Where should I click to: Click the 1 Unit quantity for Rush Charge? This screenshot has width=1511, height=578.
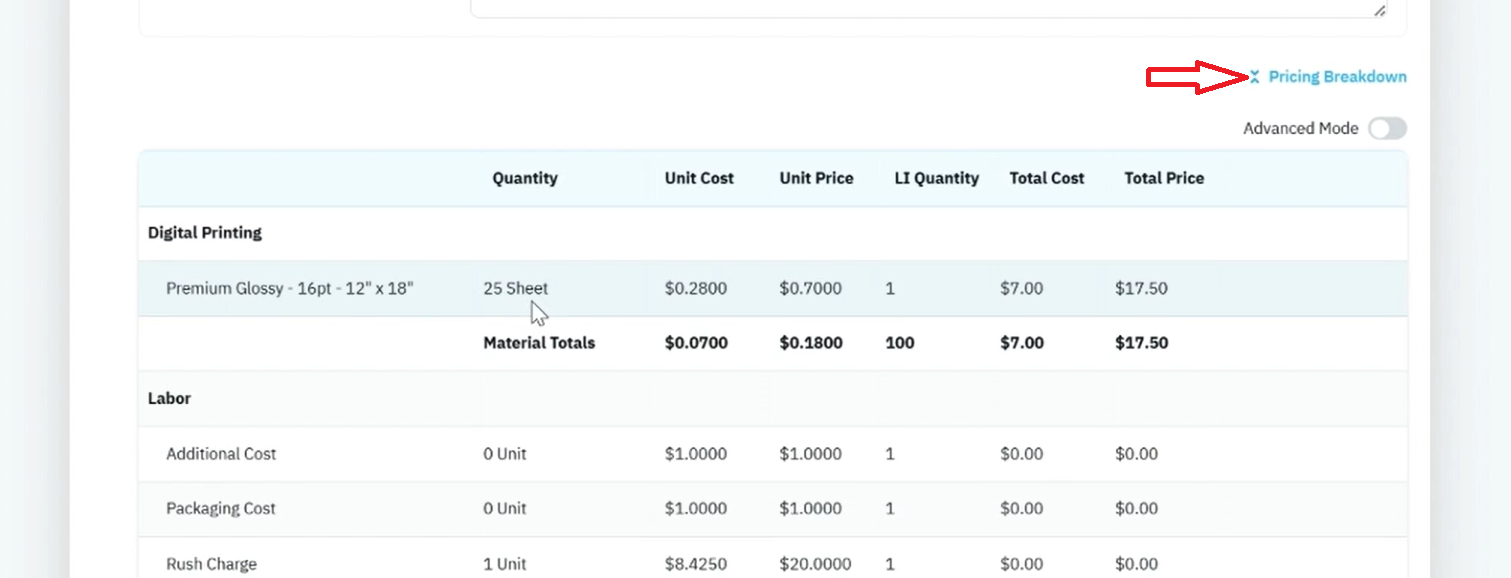(x=505, y=564)
